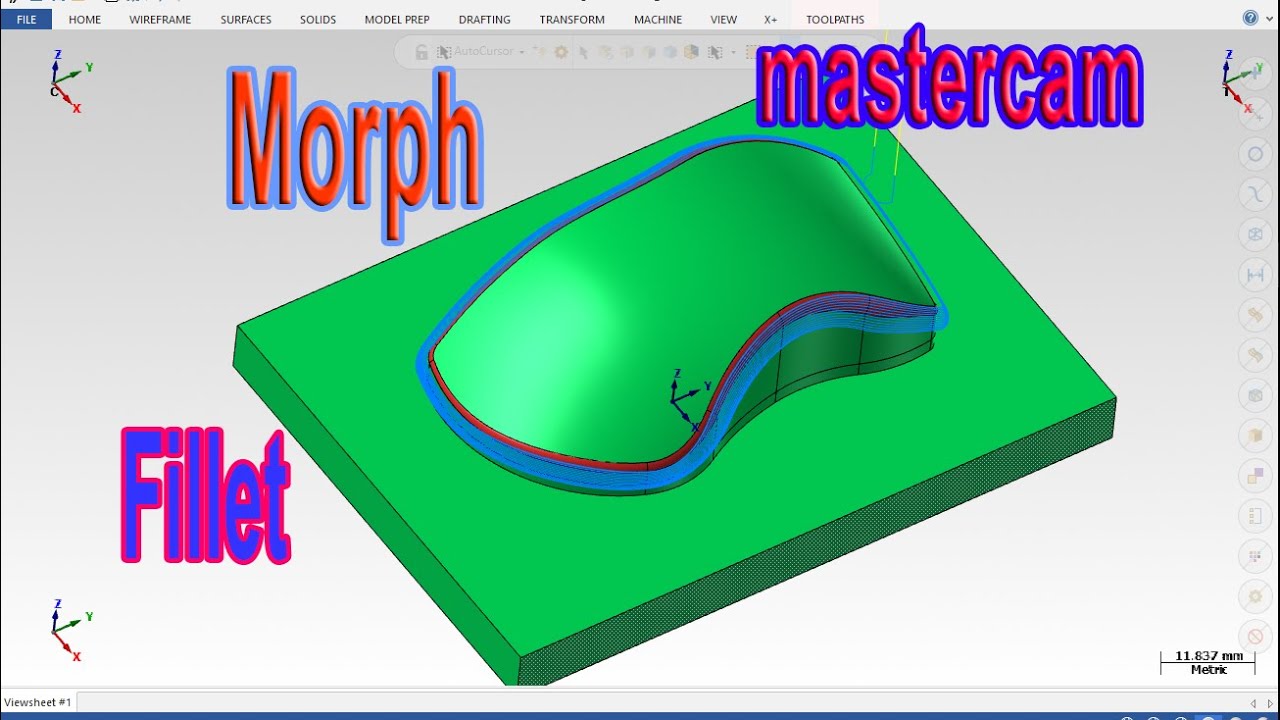Open the SURFACES ribbon tab
1280x720 pixels.
[246, 19]
